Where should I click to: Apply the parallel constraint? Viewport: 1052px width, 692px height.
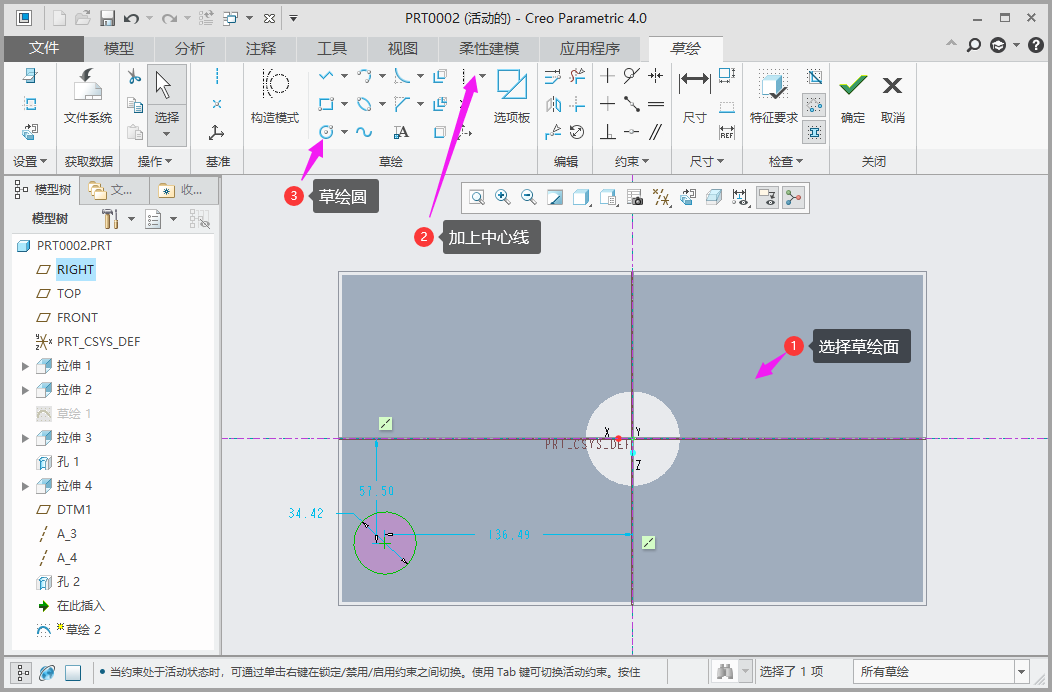click(x=656, y=132)
